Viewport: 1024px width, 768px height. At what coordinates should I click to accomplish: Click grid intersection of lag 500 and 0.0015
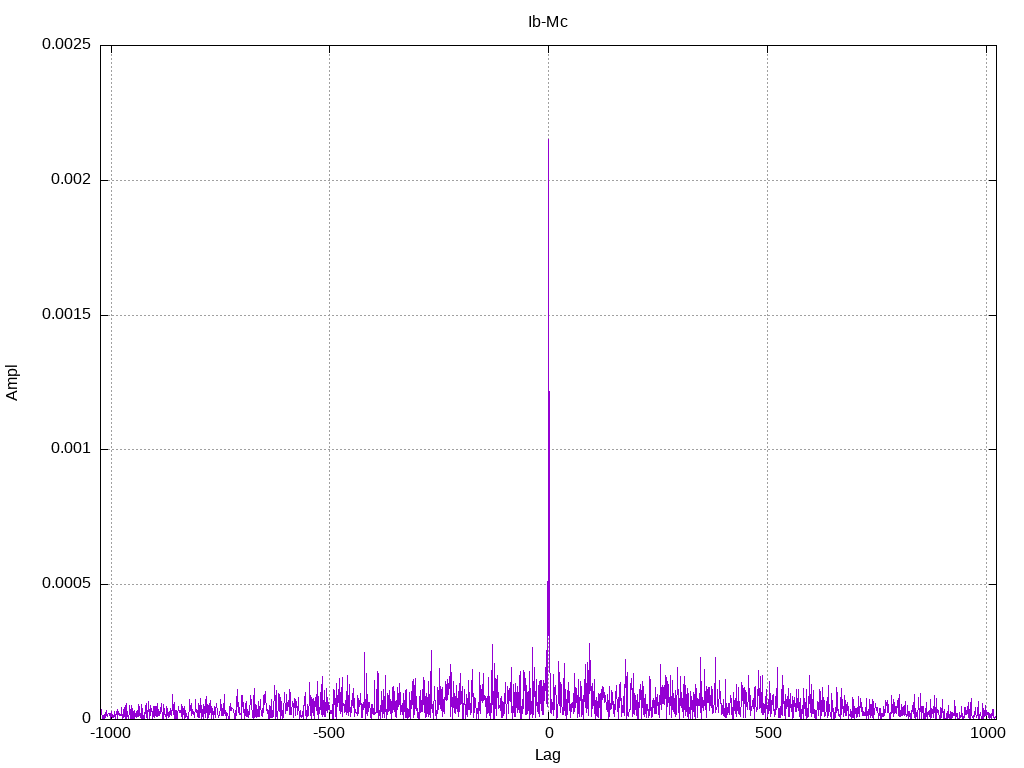[767, 315]
